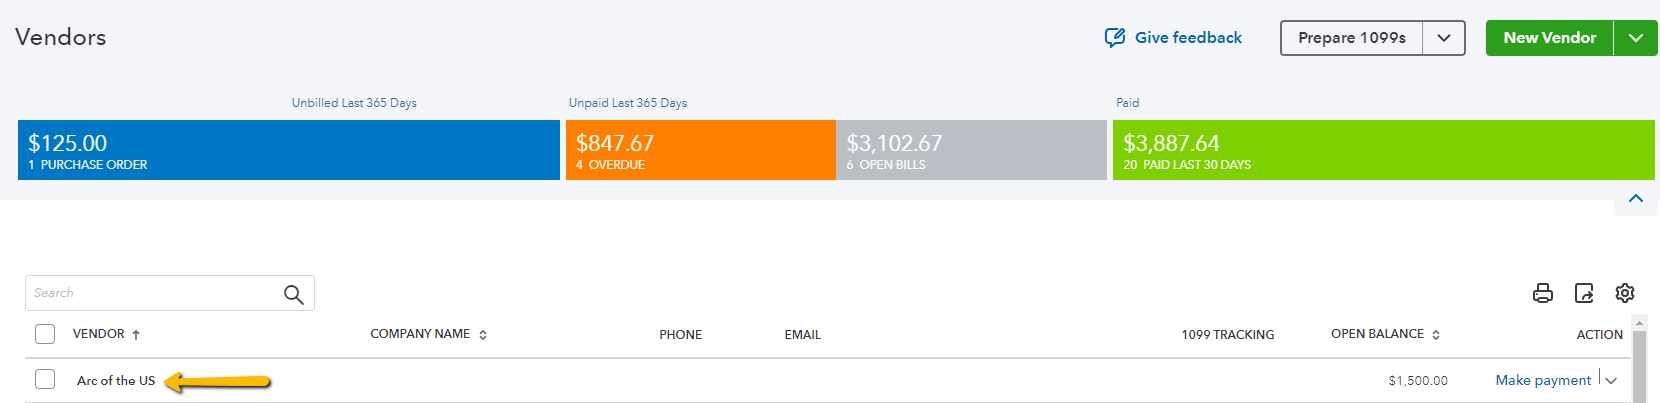
Task: Click the Give feedback icon
Action: (x=1114, y=38)
